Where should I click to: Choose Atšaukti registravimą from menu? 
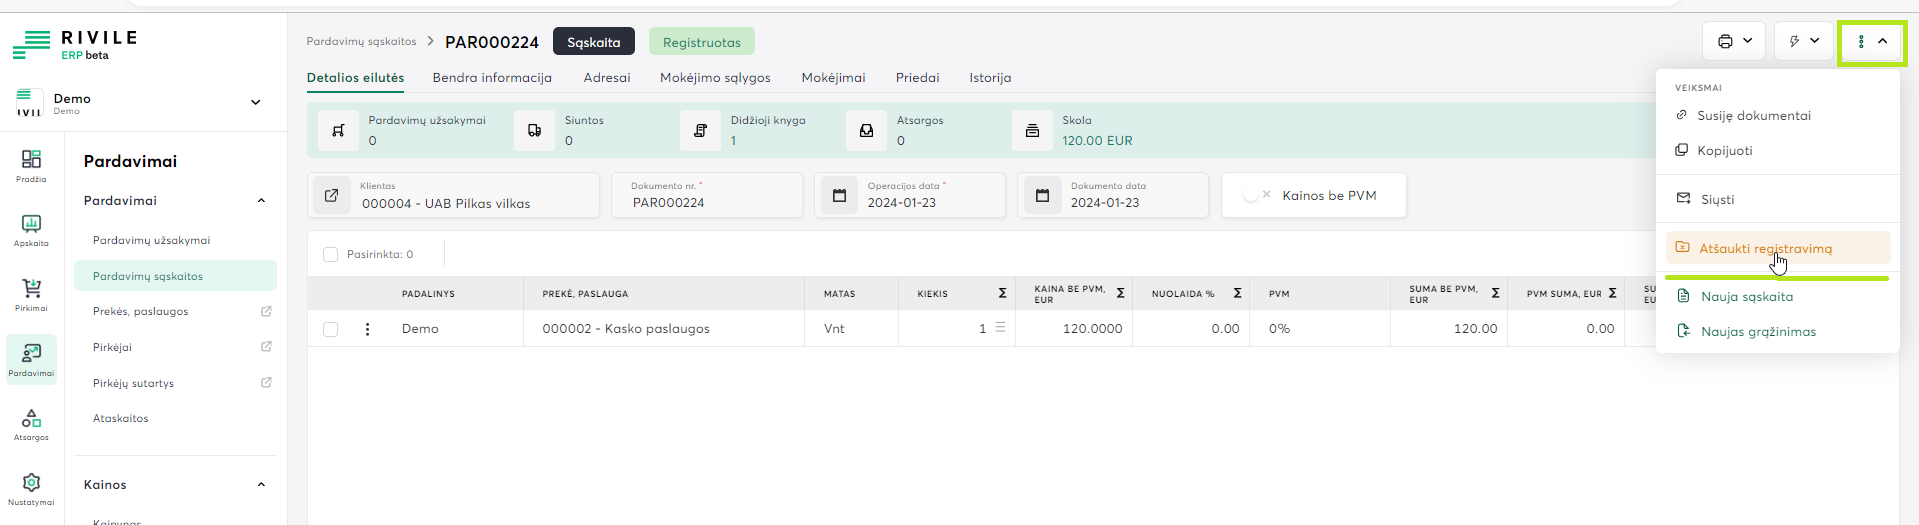click(1765, 248)
